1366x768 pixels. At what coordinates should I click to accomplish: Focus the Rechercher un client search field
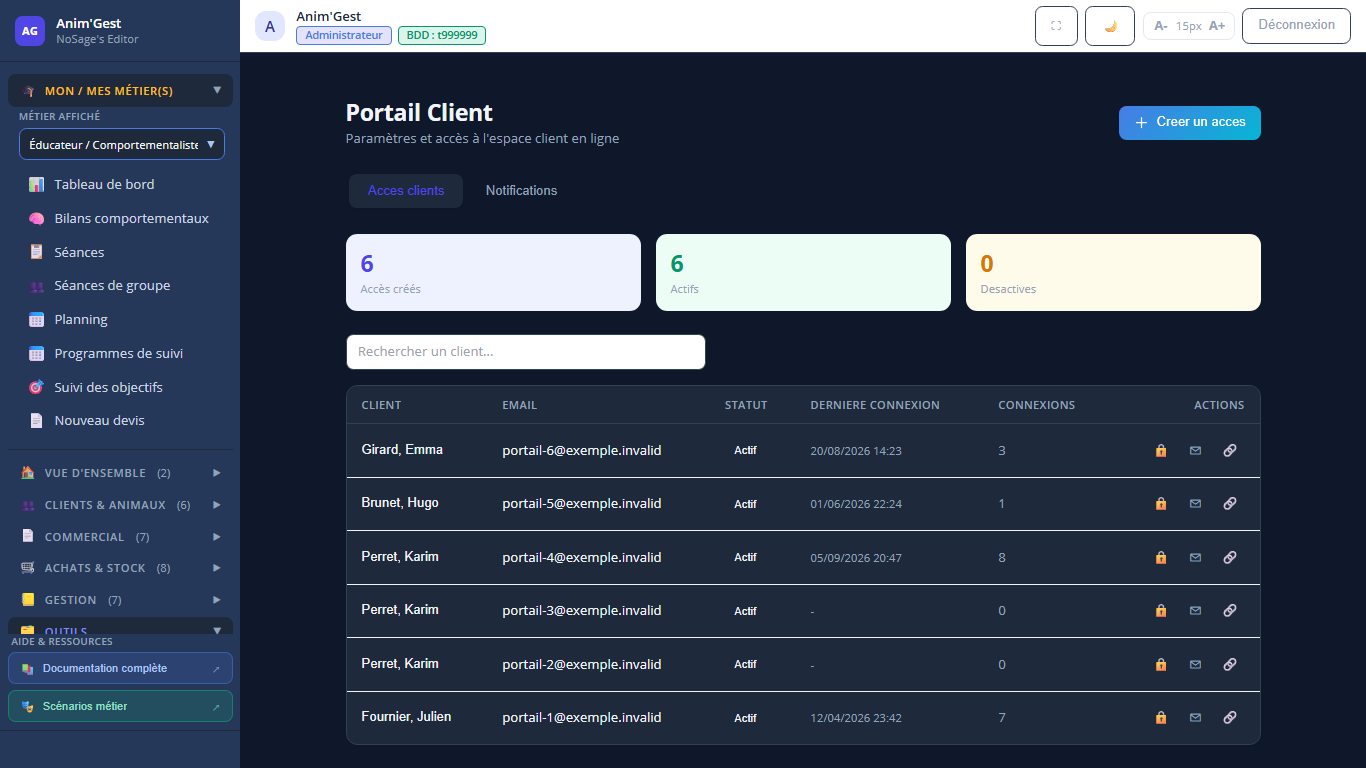tap(526, 352)
